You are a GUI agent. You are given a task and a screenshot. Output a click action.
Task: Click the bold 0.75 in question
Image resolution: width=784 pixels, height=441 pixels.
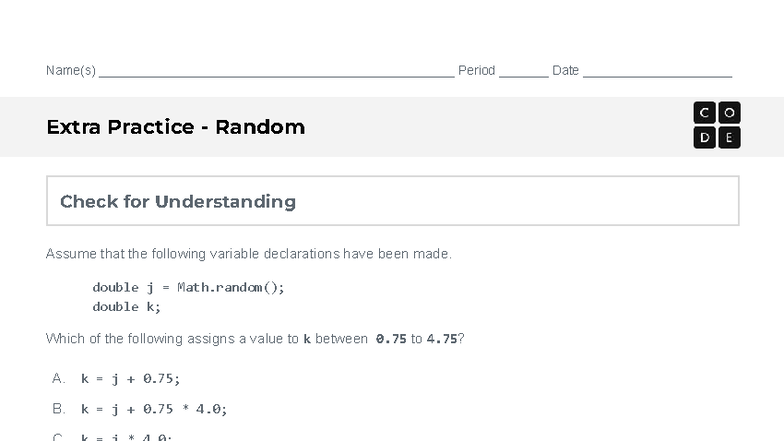391,339
